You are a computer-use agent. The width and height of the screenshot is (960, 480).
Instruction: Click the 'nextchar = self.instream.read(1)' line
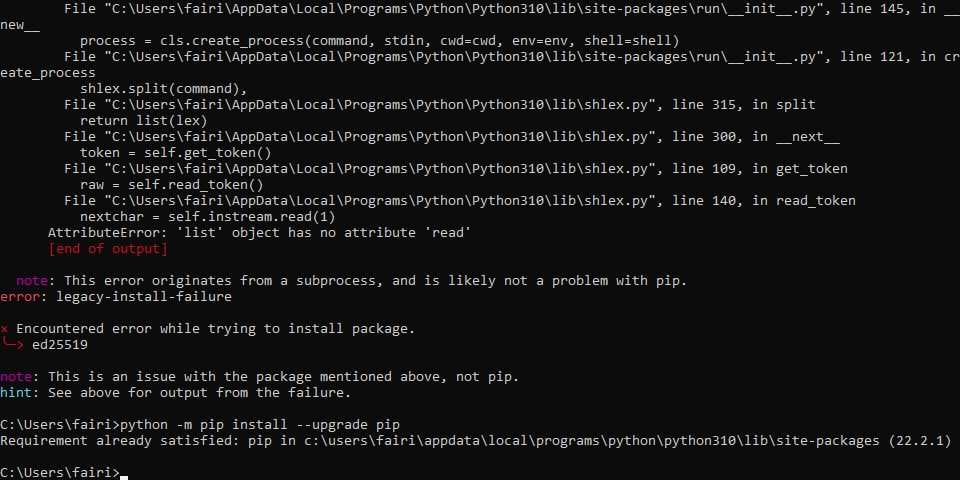(208, 217)
